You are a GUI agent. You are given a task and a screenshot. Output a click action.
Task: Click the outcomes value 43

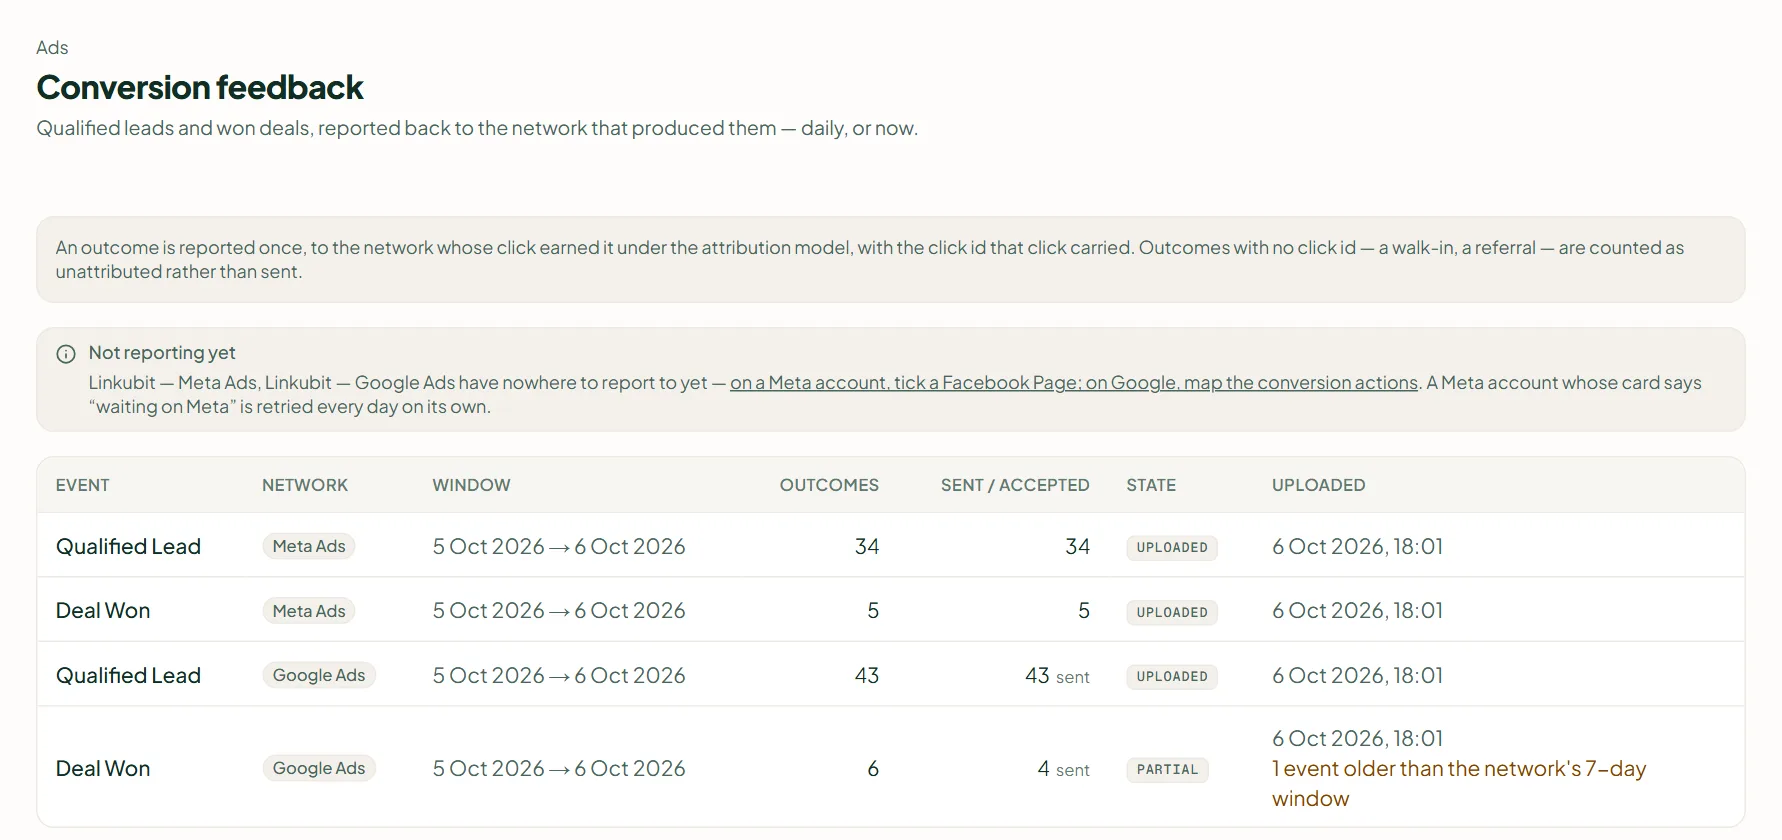click(x=867, y=676)
